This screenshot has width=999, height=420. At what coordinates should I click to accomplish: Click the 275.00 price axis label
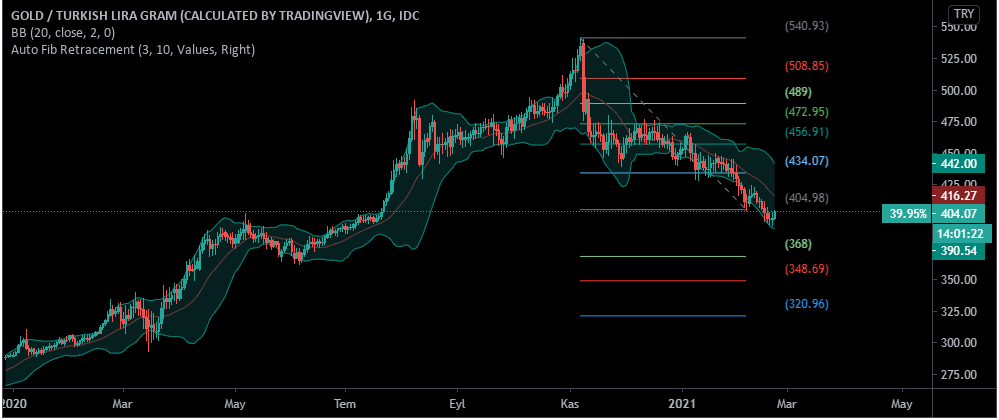(959, 375)
